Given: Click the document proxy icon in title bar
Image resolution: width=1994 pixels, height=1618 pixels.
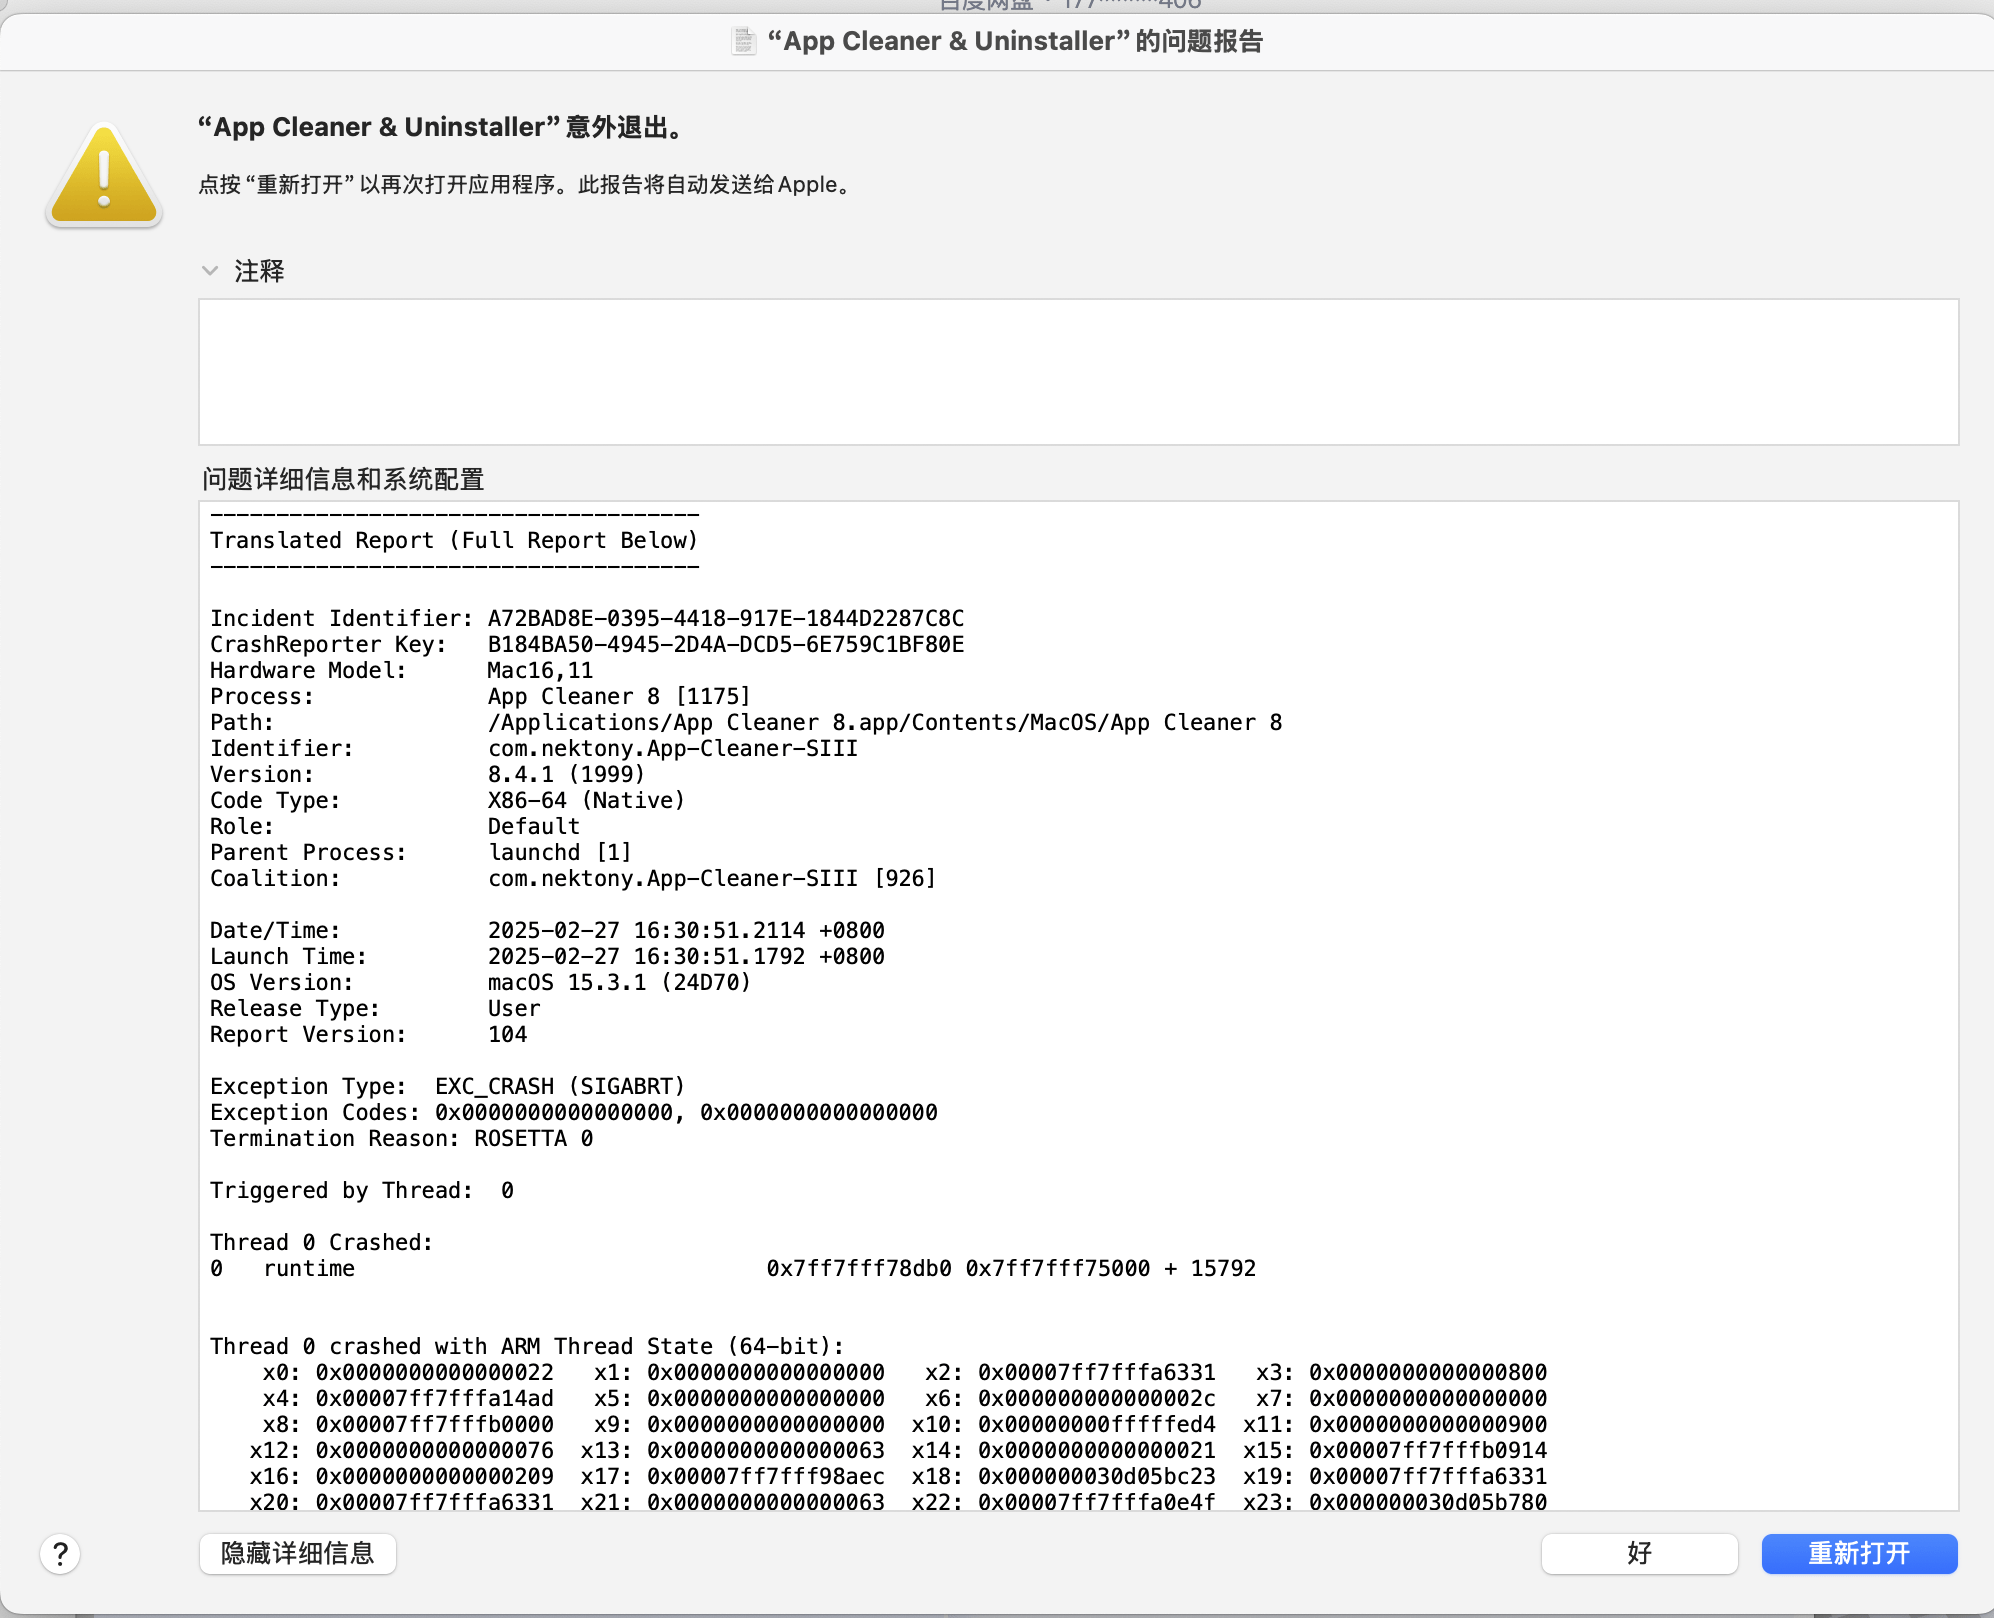Looking at the screenshot, I should [743, 41].
